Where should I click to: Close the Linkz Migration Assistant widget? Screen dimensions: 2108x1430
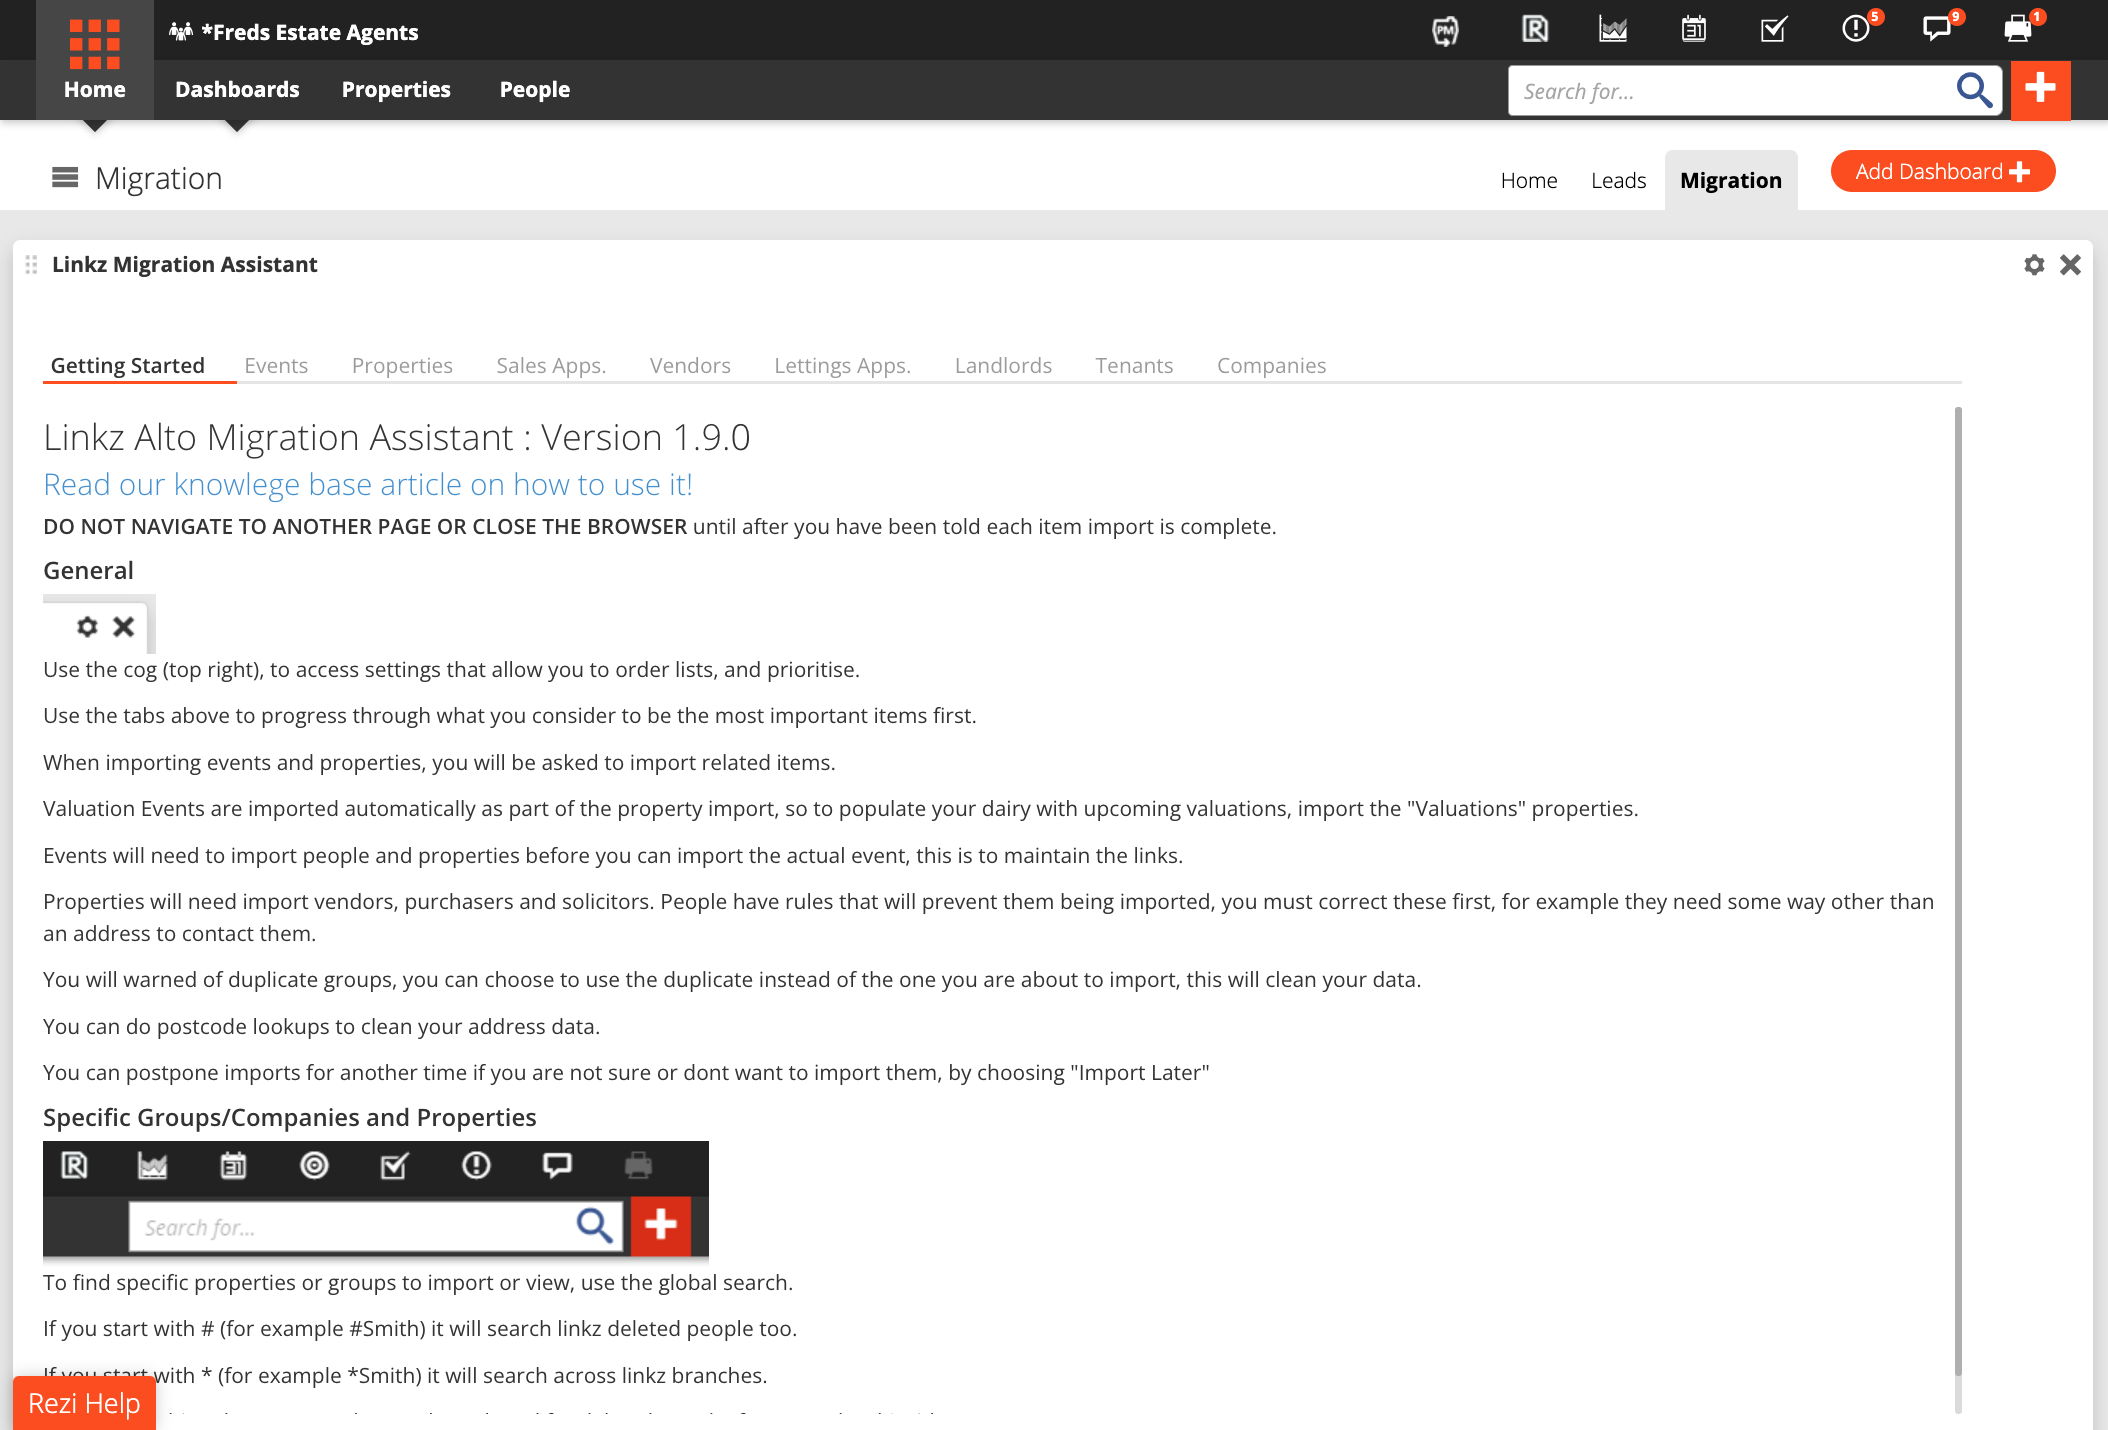coord(2070,265)
